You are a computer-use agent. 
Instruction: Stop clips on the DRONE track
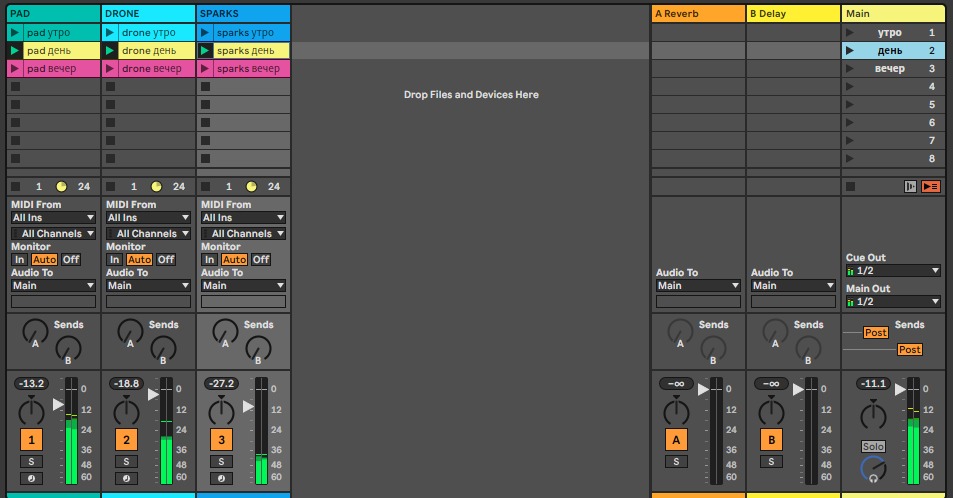pos(111,187)
